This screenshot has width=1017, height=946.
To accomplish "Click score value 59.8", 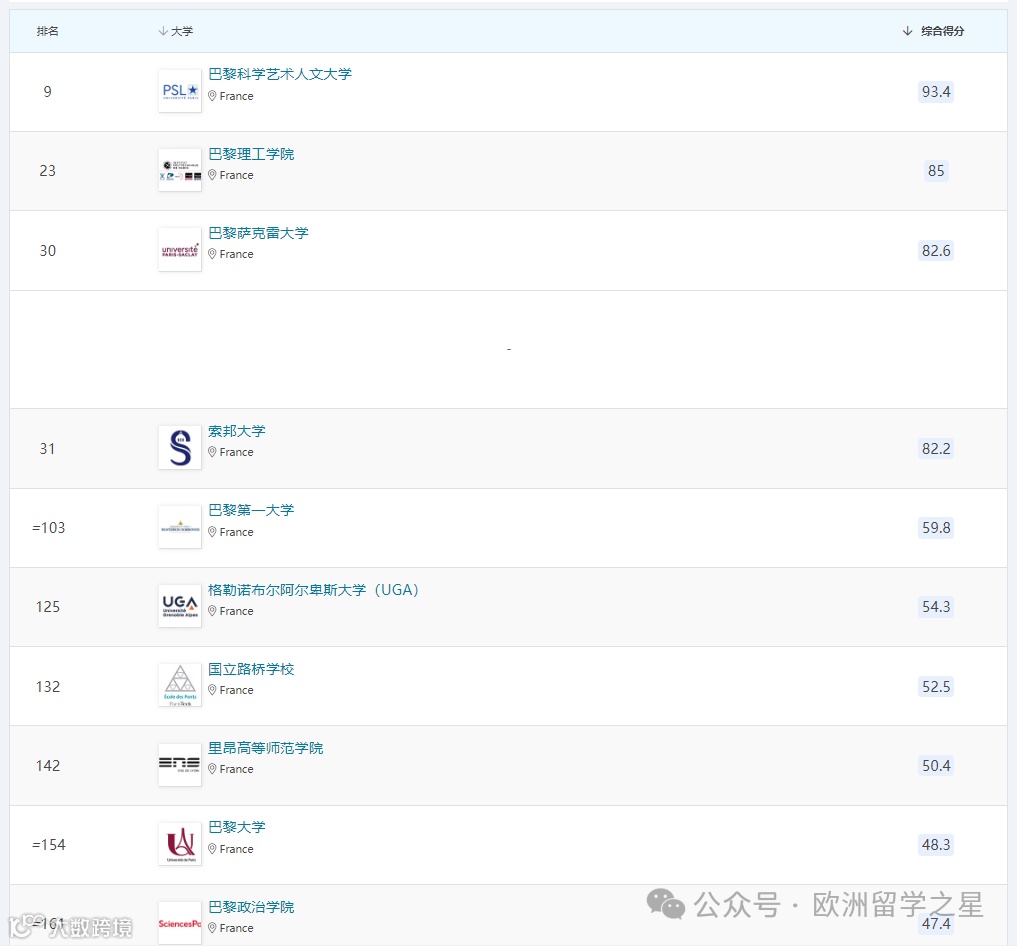I will 936,528.
